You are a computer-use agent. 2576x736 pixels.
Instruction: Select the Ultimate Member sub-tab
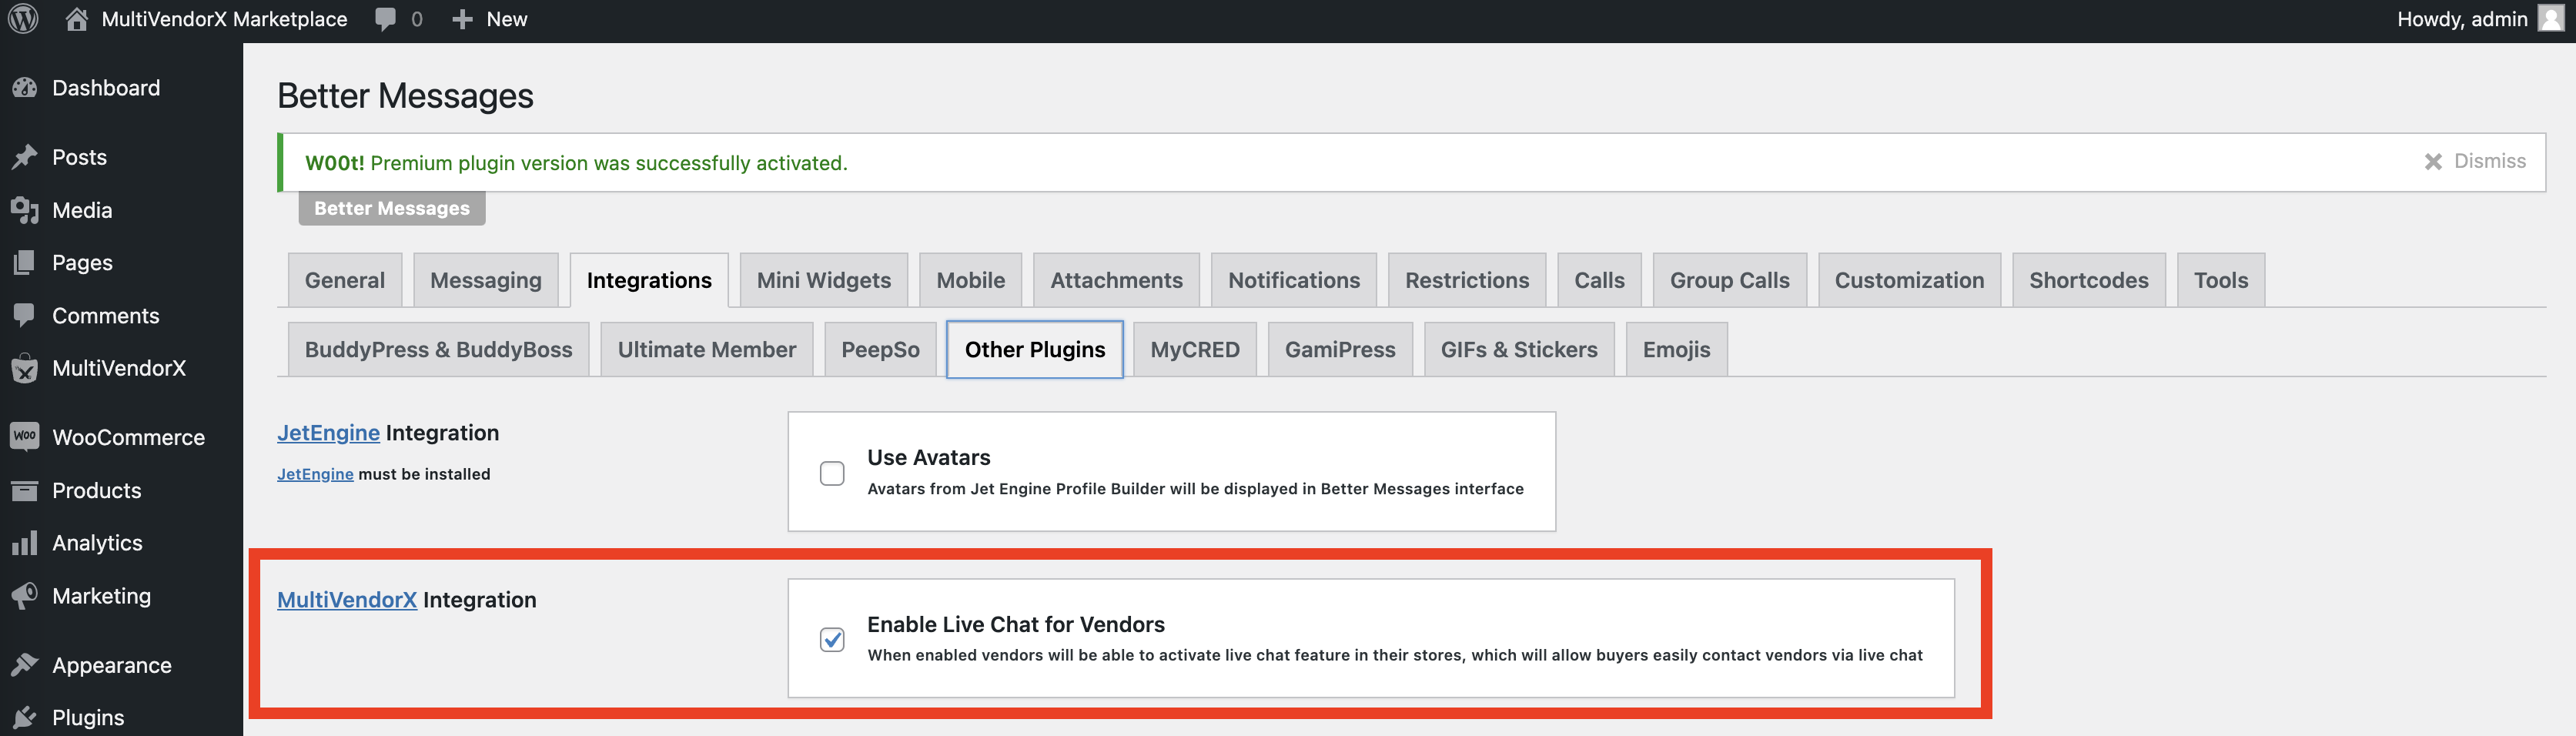pos(707,349)
